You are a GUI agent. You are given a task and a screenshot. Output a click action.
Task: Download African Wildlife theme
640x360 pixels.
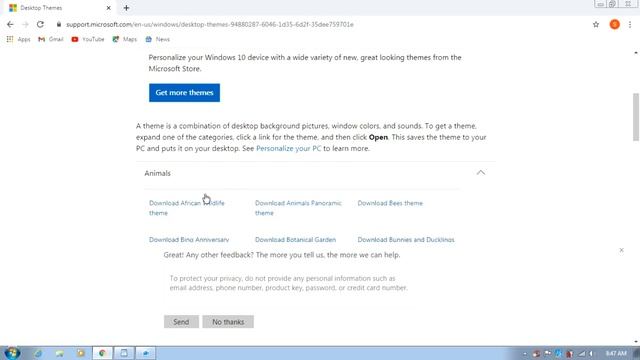point(187,208)
